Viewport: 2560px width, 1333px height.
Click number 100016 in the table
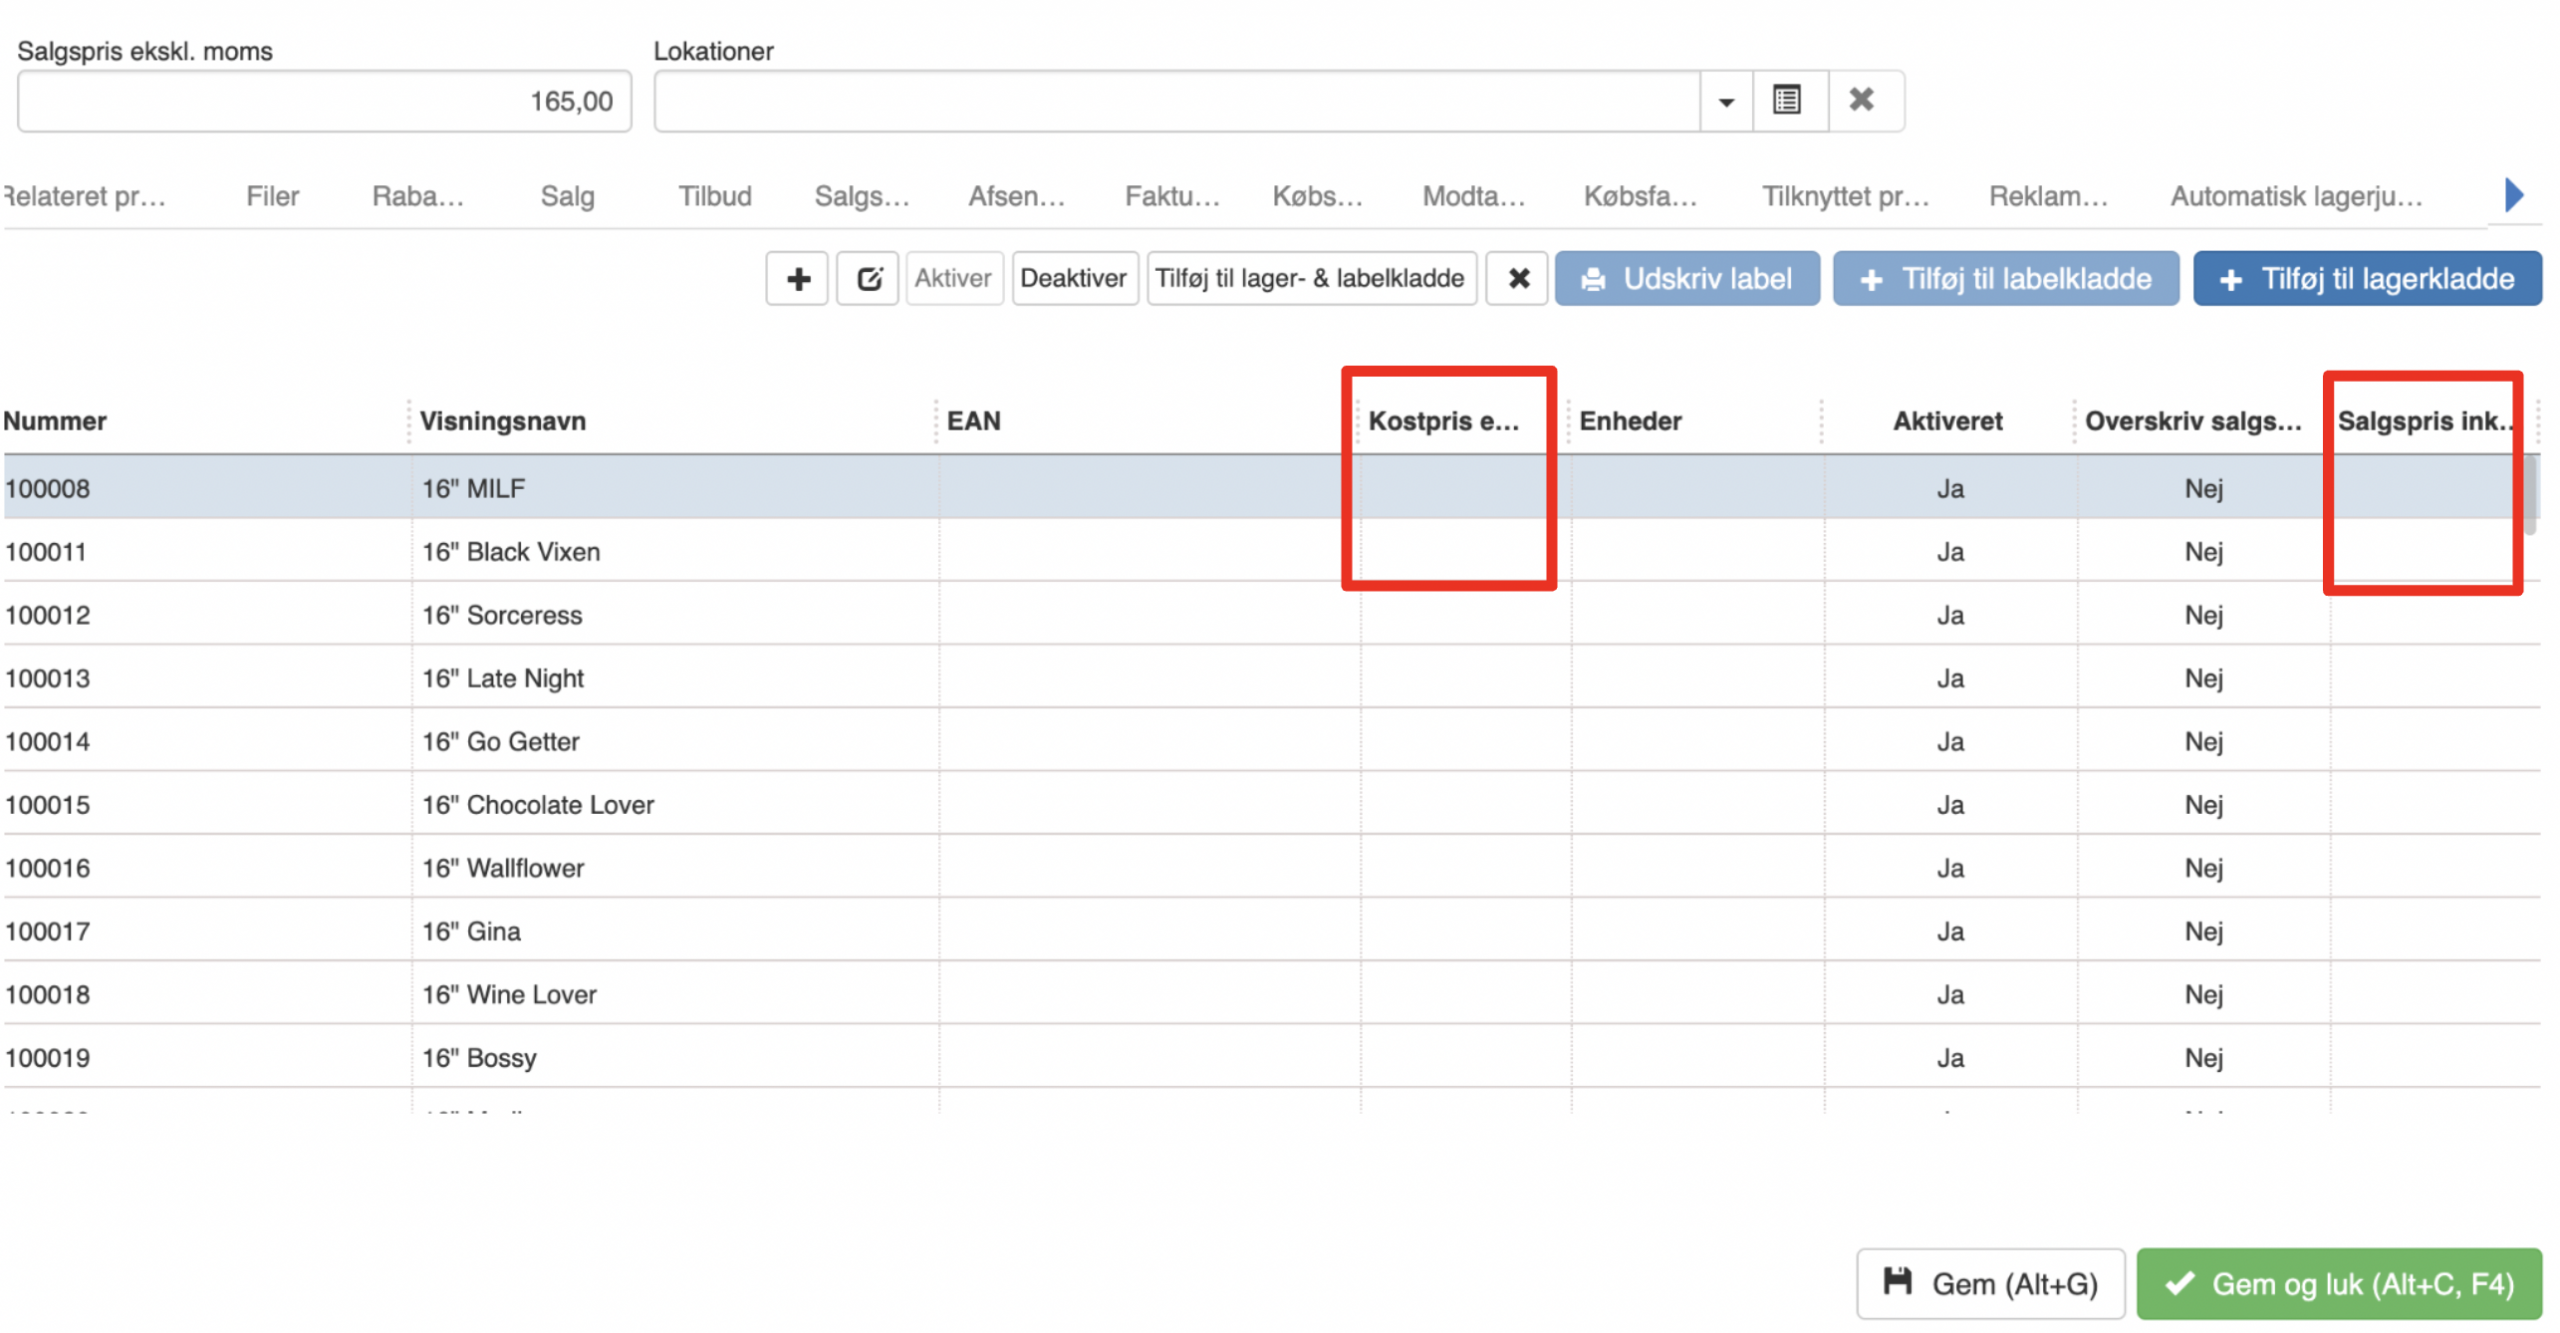[47, 867]
